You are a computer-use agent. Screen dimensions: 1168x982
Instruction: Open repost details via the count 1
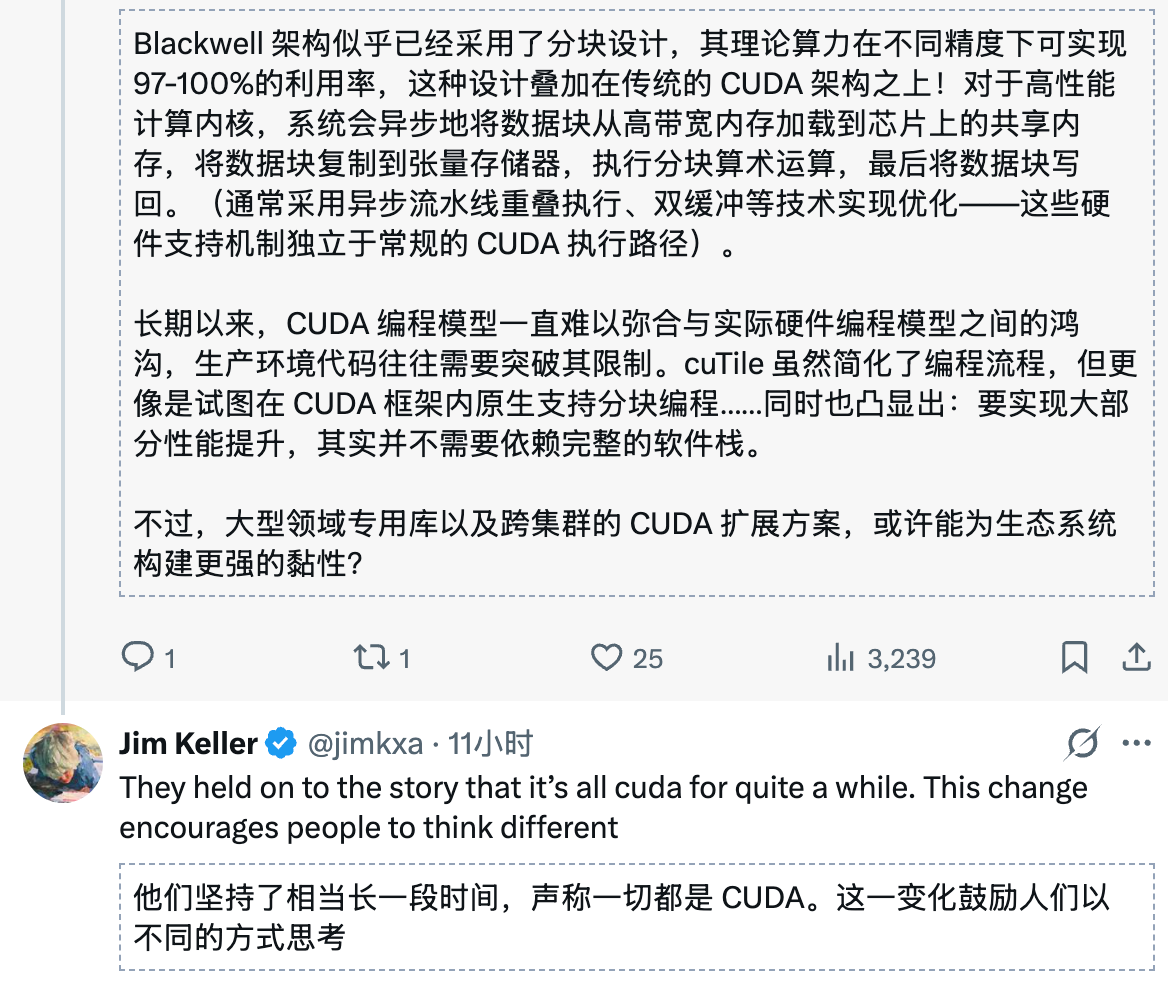click(403, 658)
